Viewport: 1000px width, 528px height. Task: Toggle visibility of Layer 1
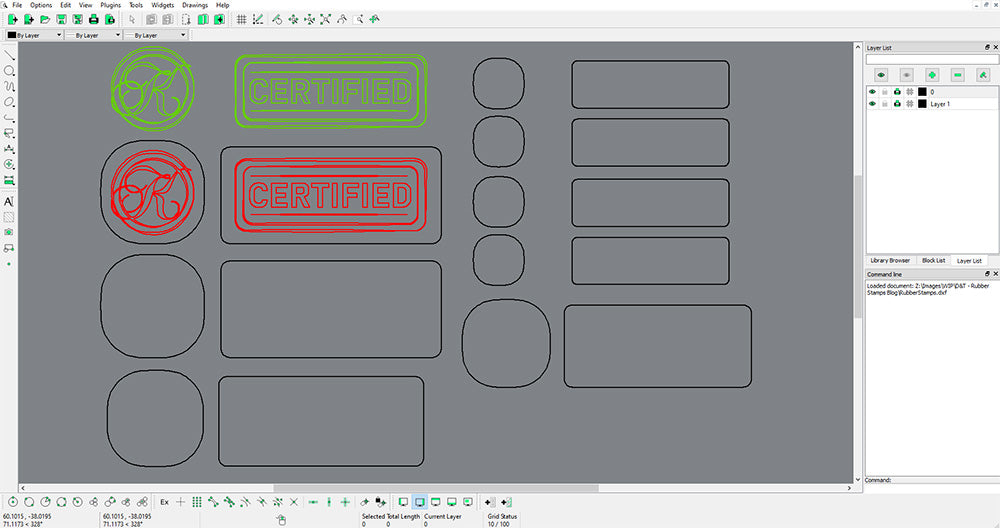(x=872, y=104)
